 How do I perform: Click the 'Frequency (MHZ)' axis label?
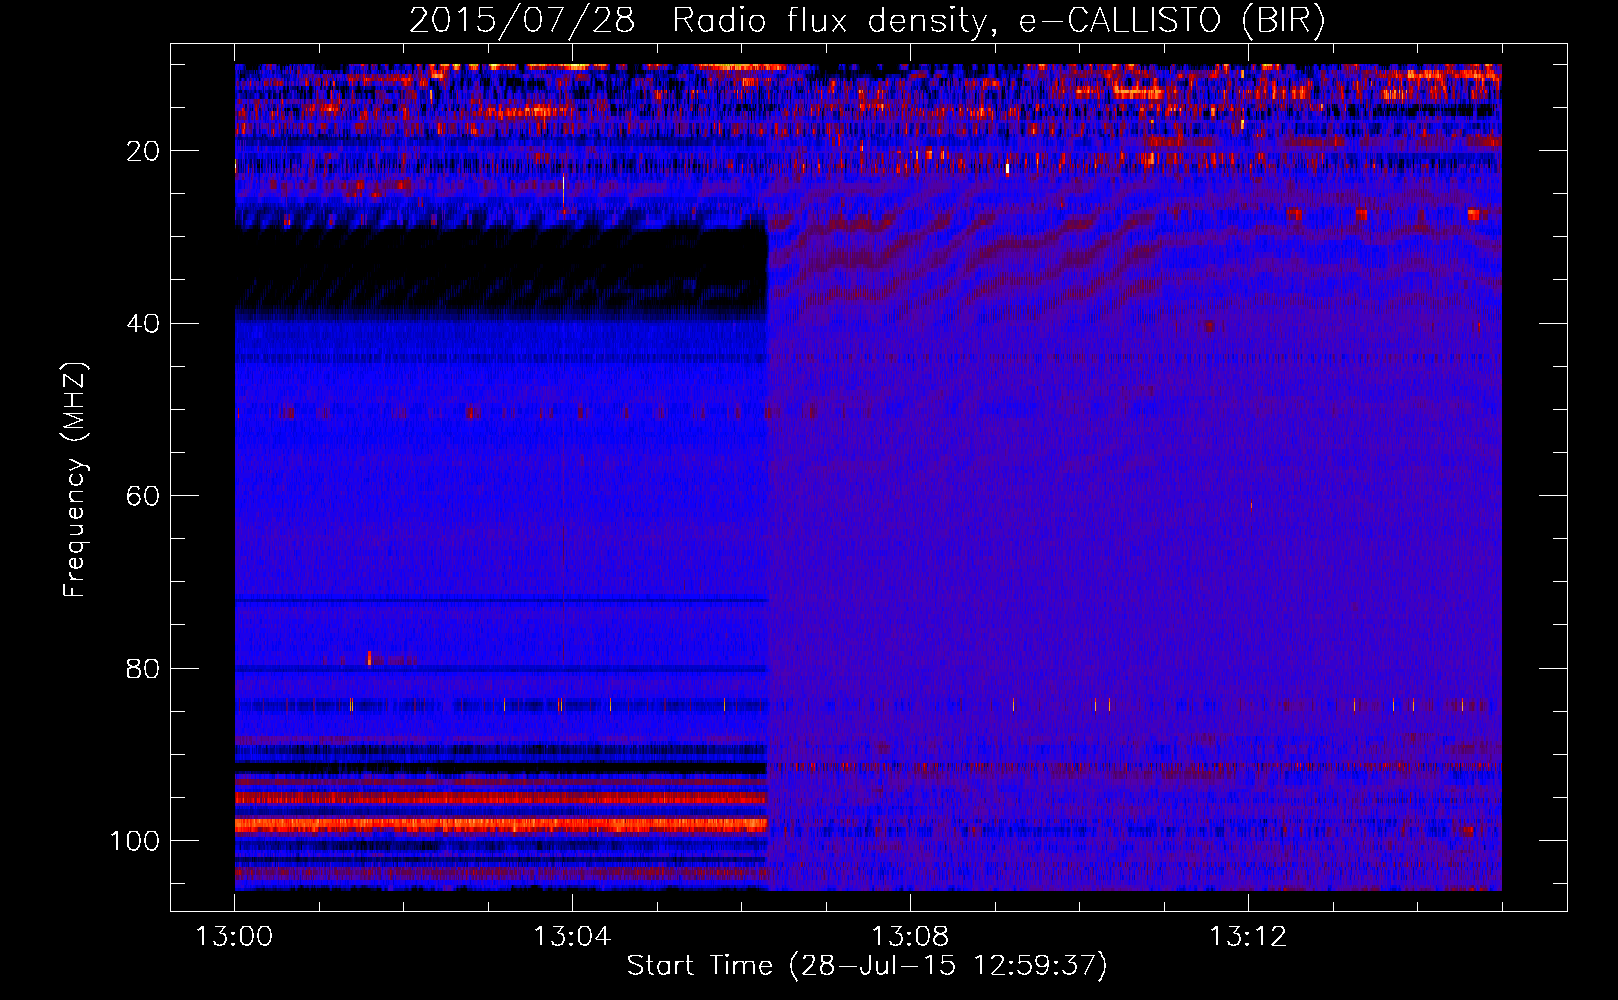coord(75,480)
